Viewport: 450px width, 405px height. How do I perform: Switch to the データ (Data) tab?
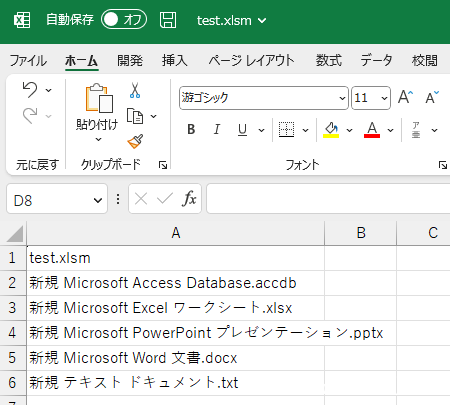[376, 61]
